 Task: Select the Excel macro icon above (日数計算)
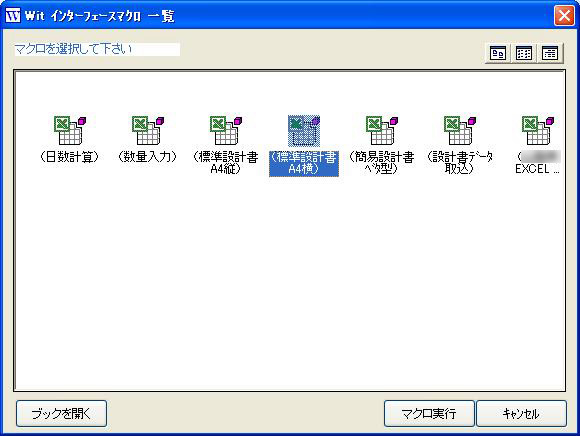coord(70,131)
